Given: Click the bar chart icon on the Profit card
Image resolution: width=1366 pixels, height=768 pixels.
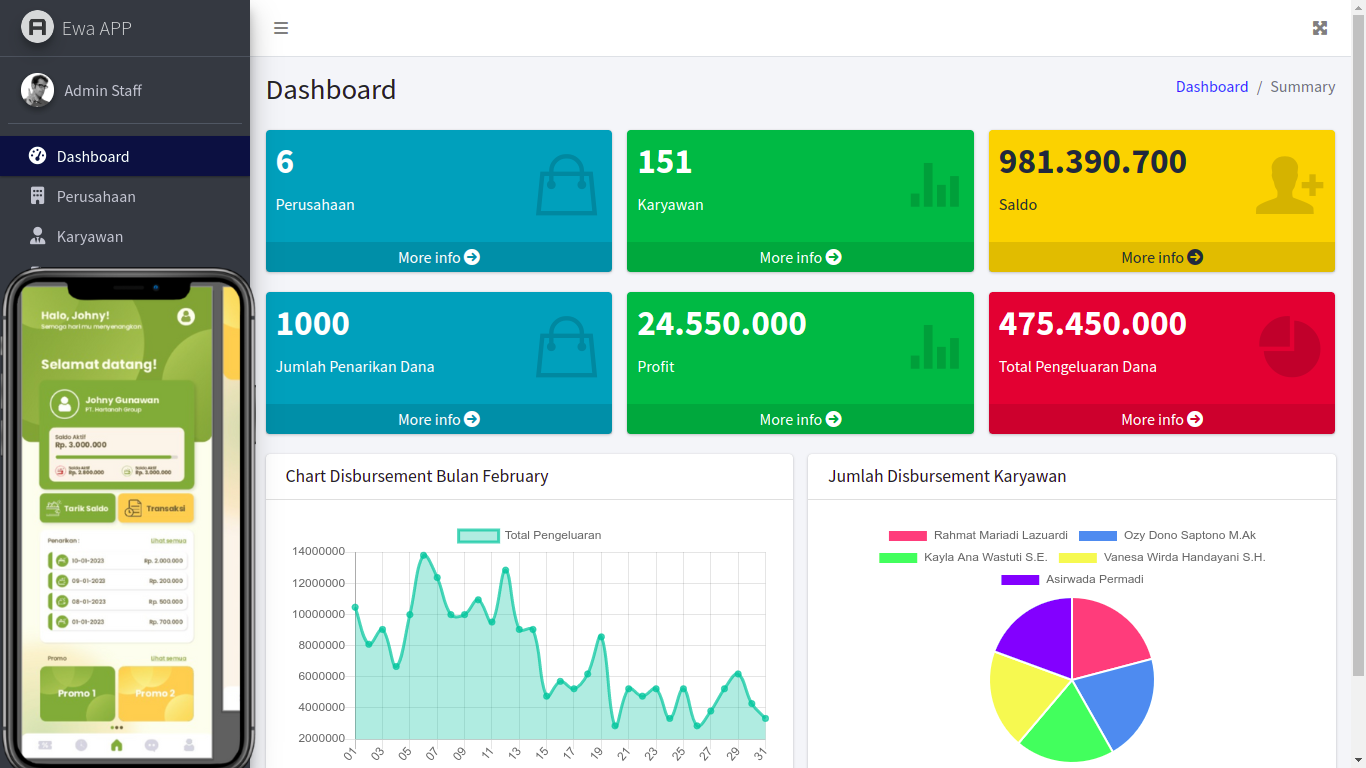Looking at the screenshot, I should pyautogui.click(x=935, y=347).
